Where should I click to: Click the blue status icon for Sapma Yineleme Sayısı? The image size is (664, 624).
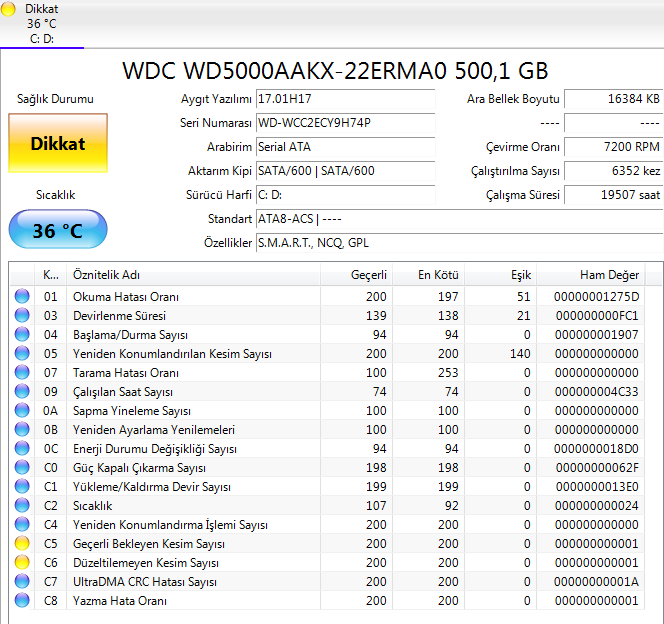click(x=22, y=411)
